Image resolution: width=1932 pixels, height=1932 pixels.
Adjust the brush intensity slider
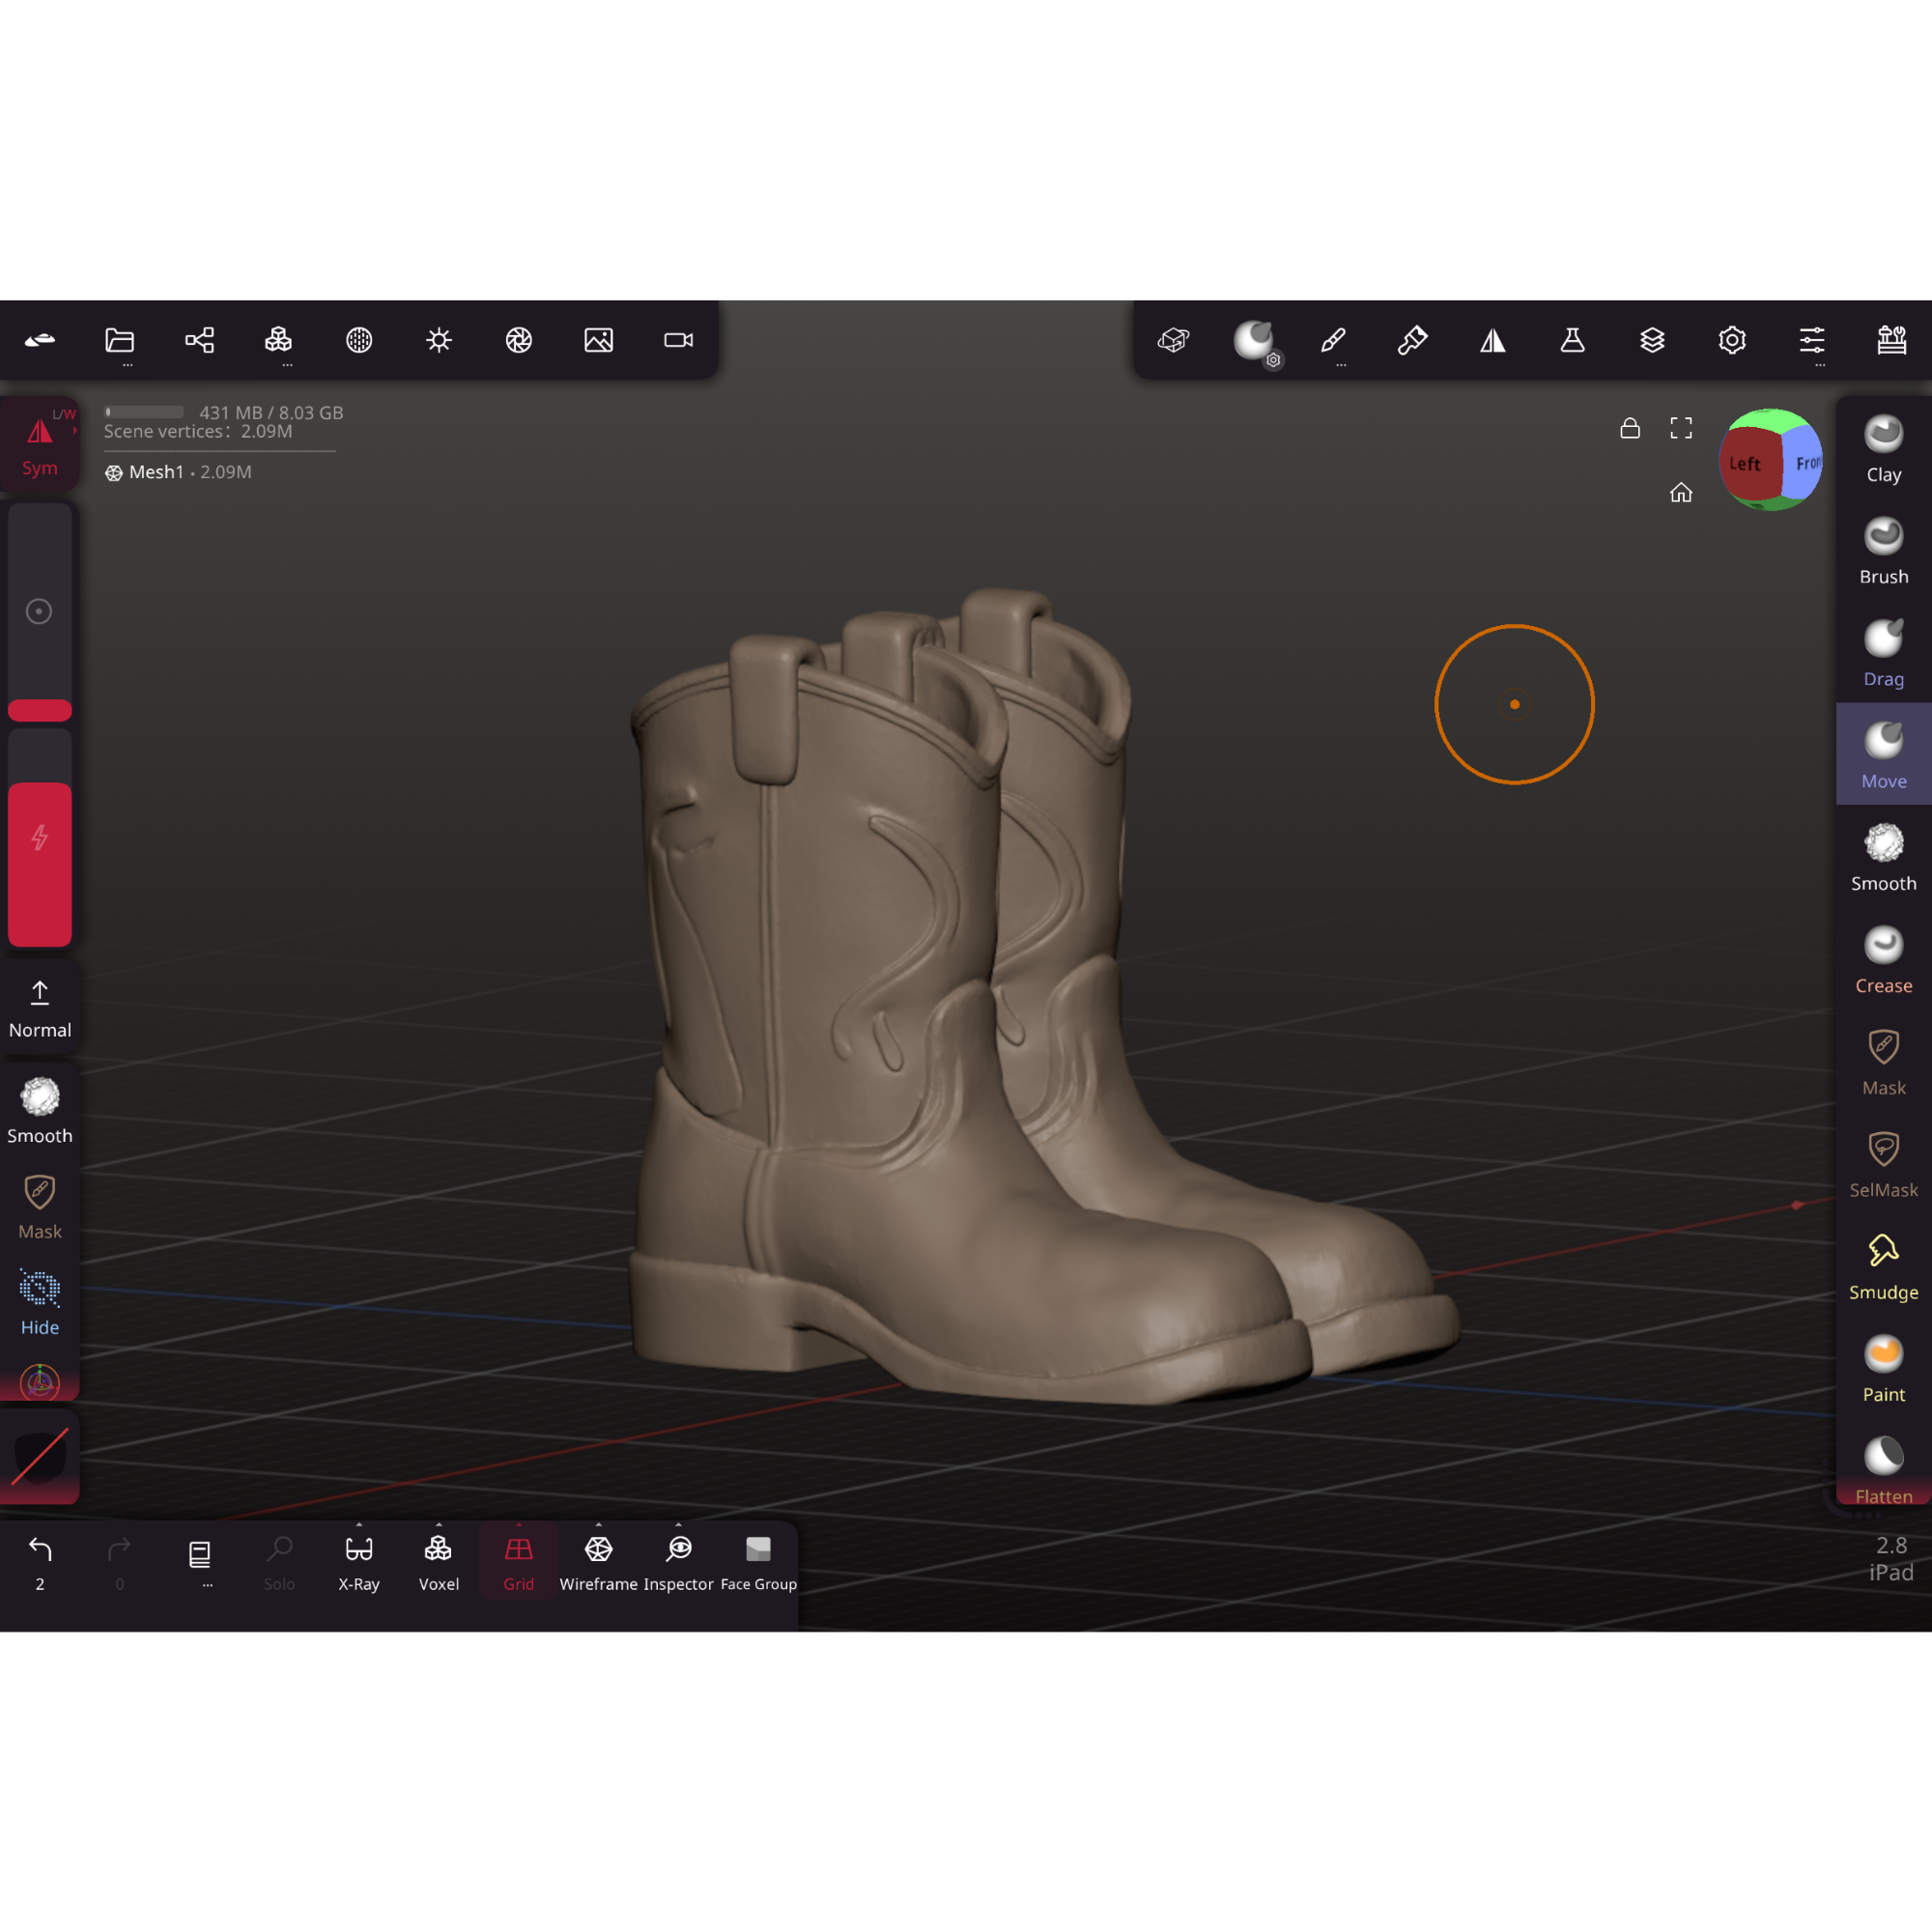(x=40, y=838)
